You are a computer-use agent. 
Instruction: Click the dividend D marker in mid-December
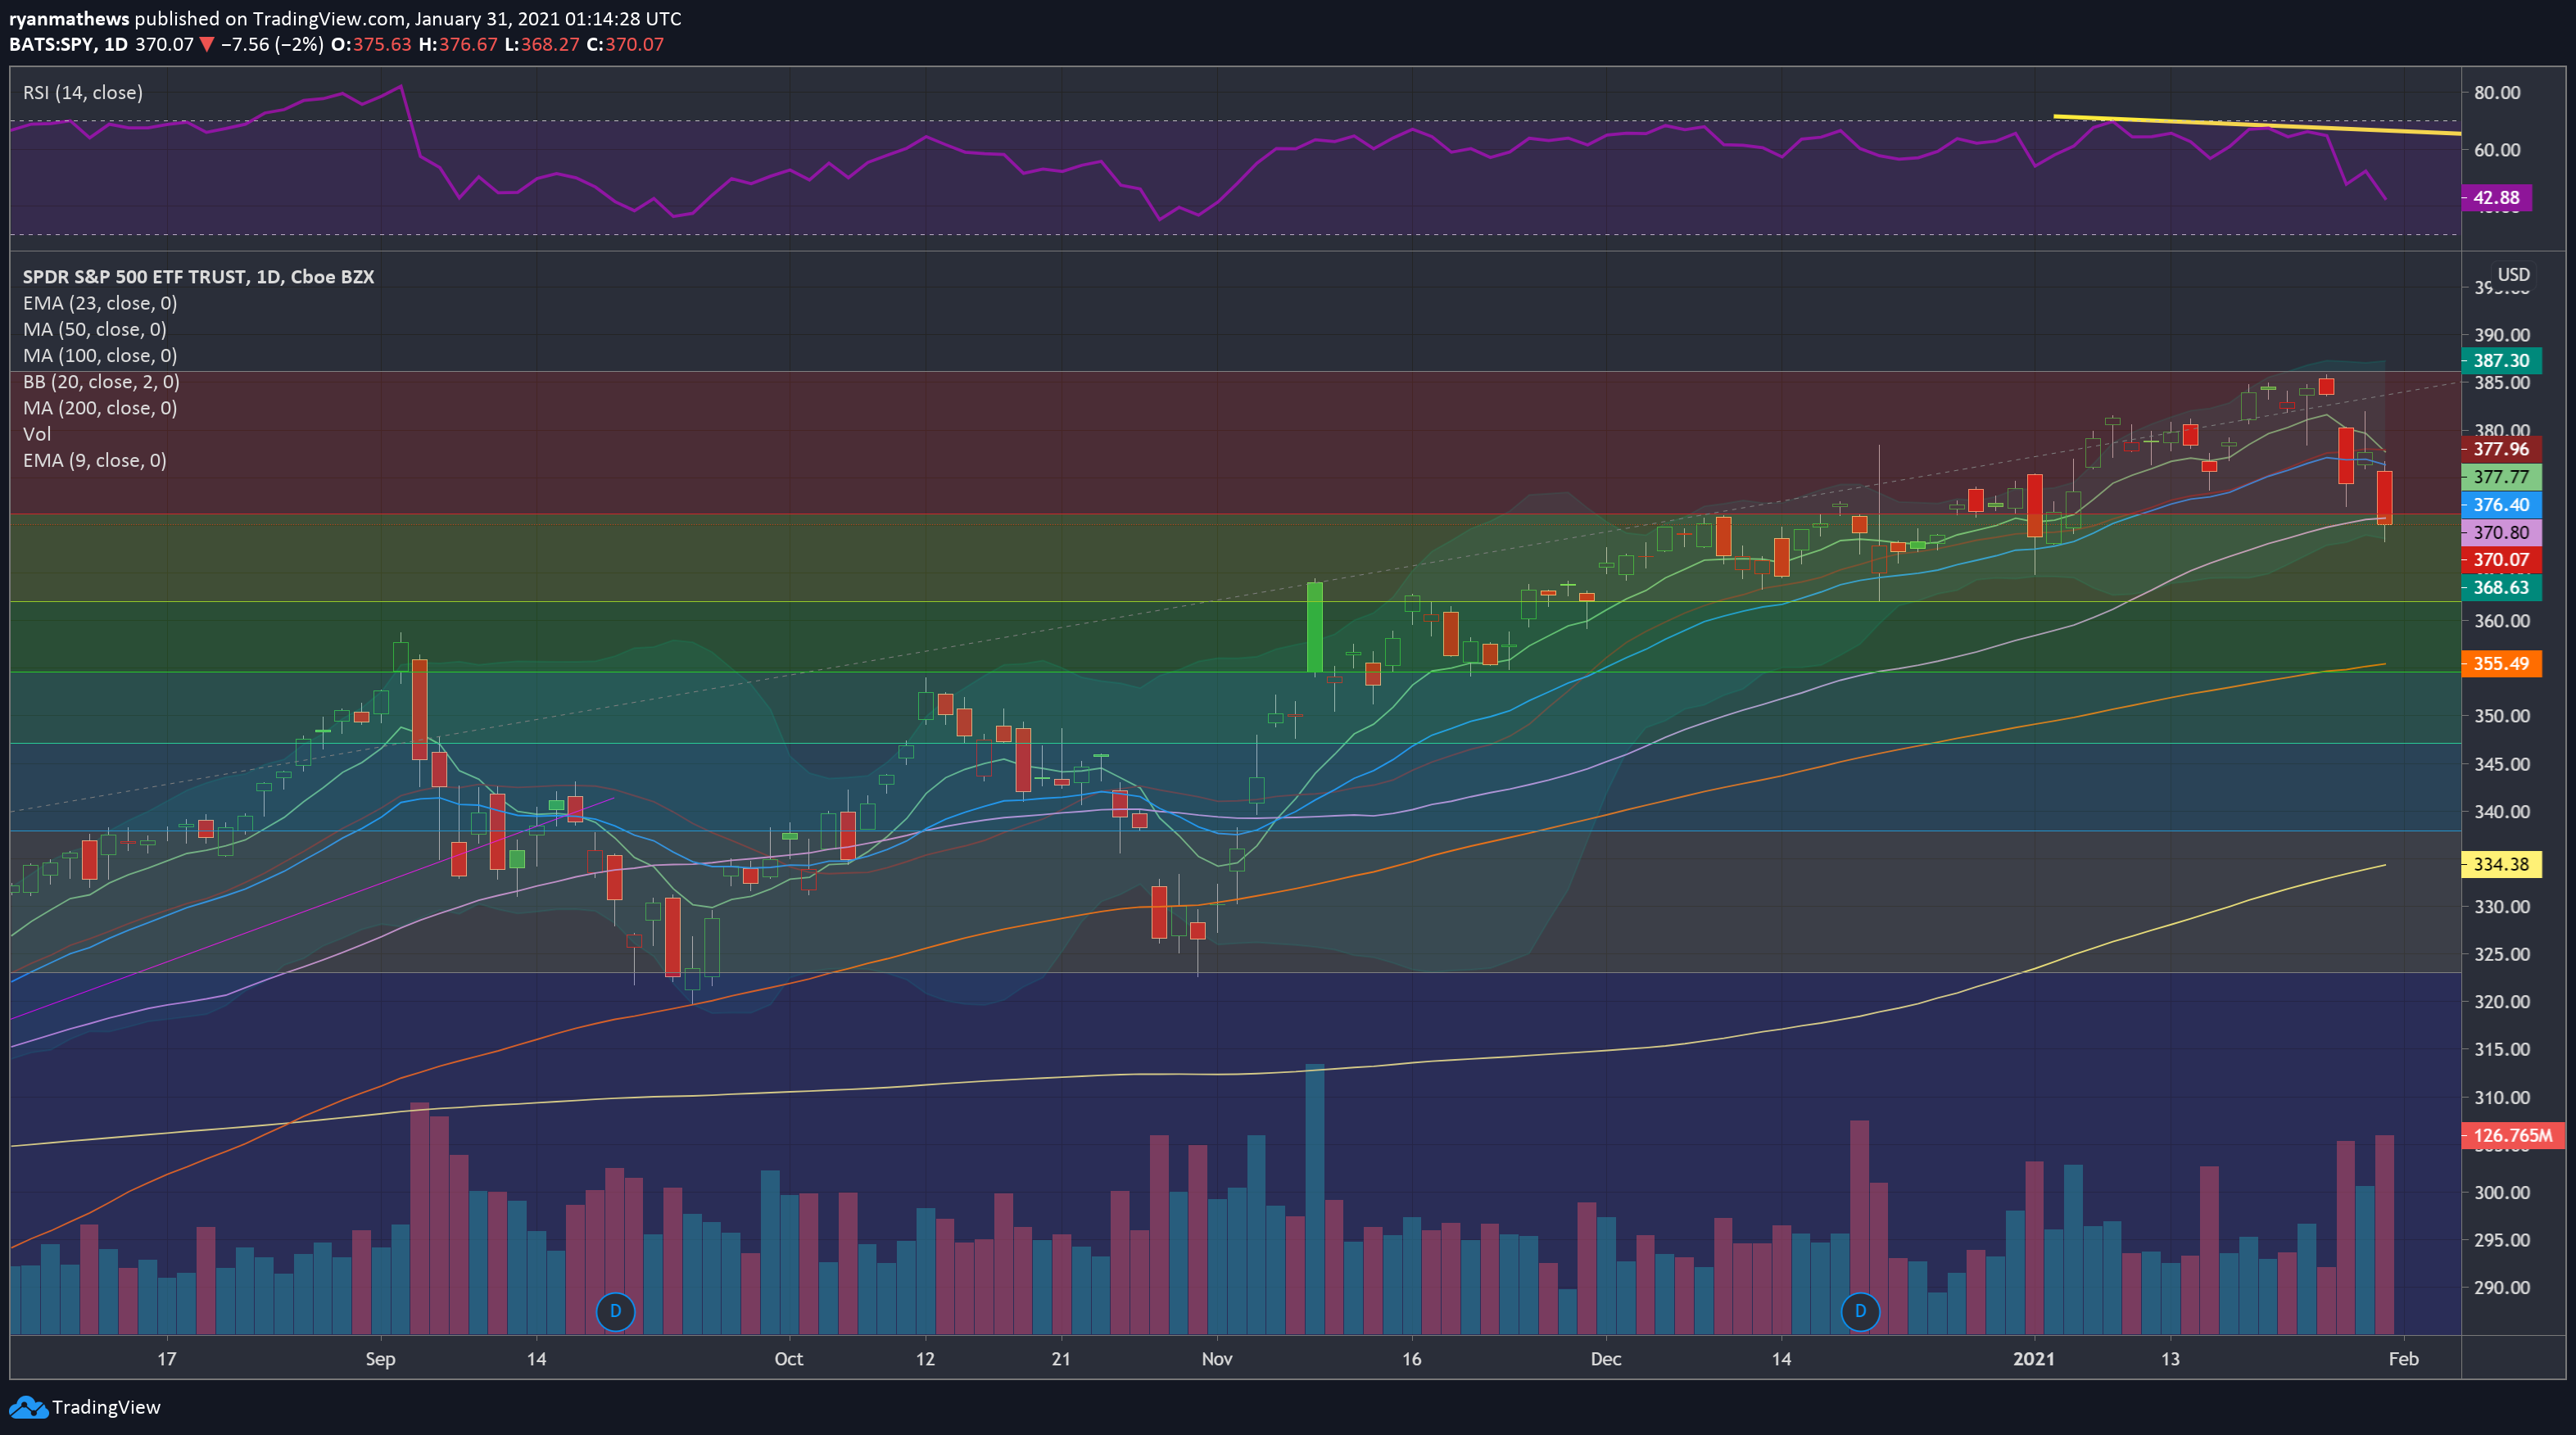[x=1860, y=1311]
